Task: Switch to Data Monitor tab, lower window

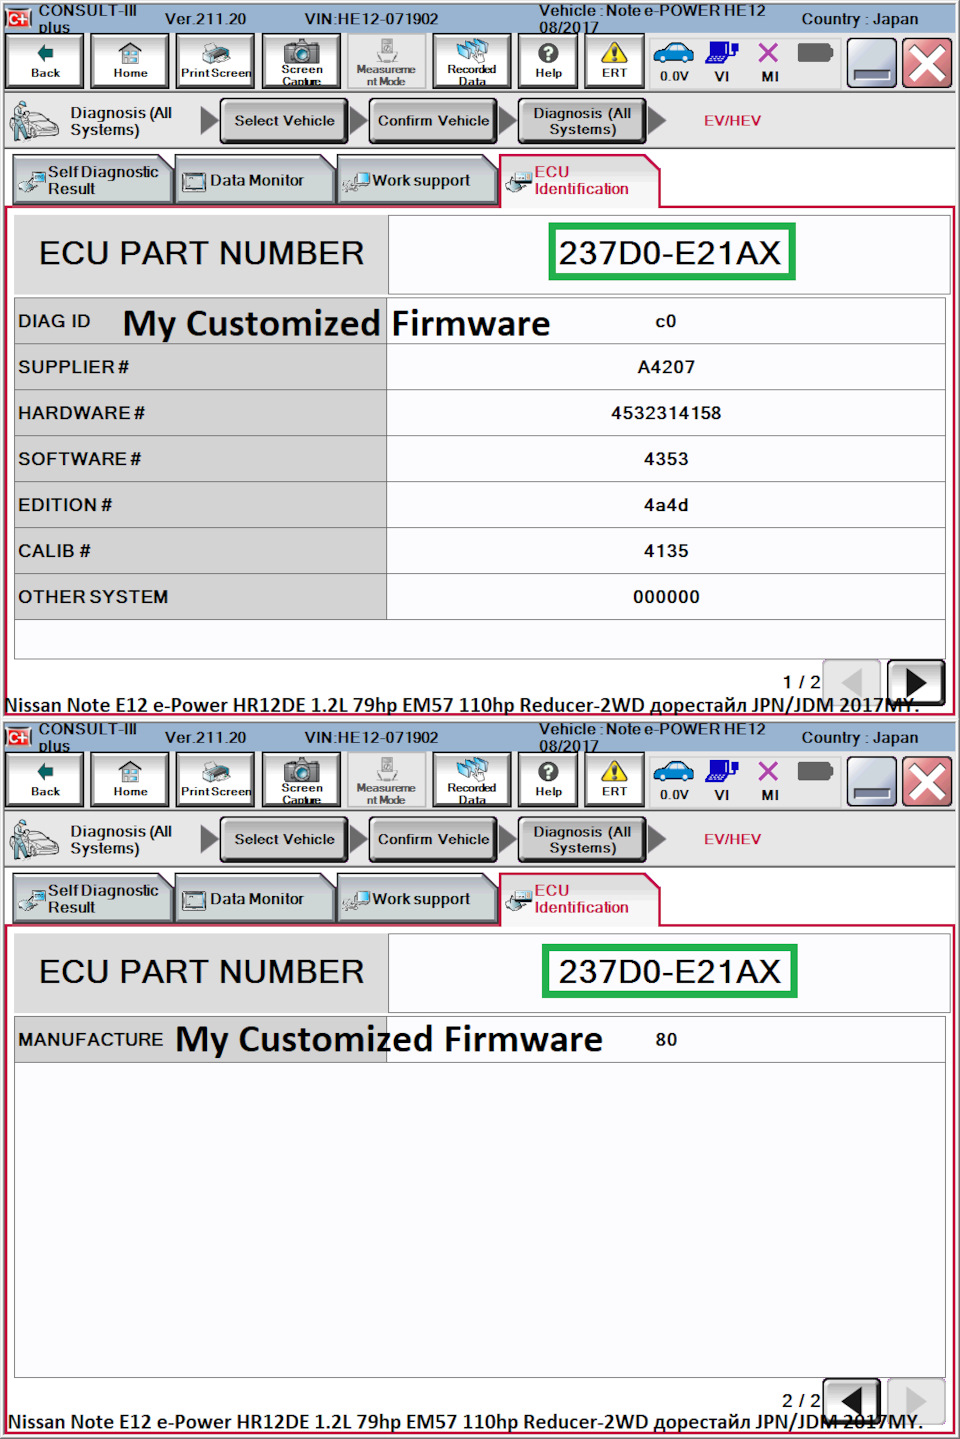Action: click(255, 899)
